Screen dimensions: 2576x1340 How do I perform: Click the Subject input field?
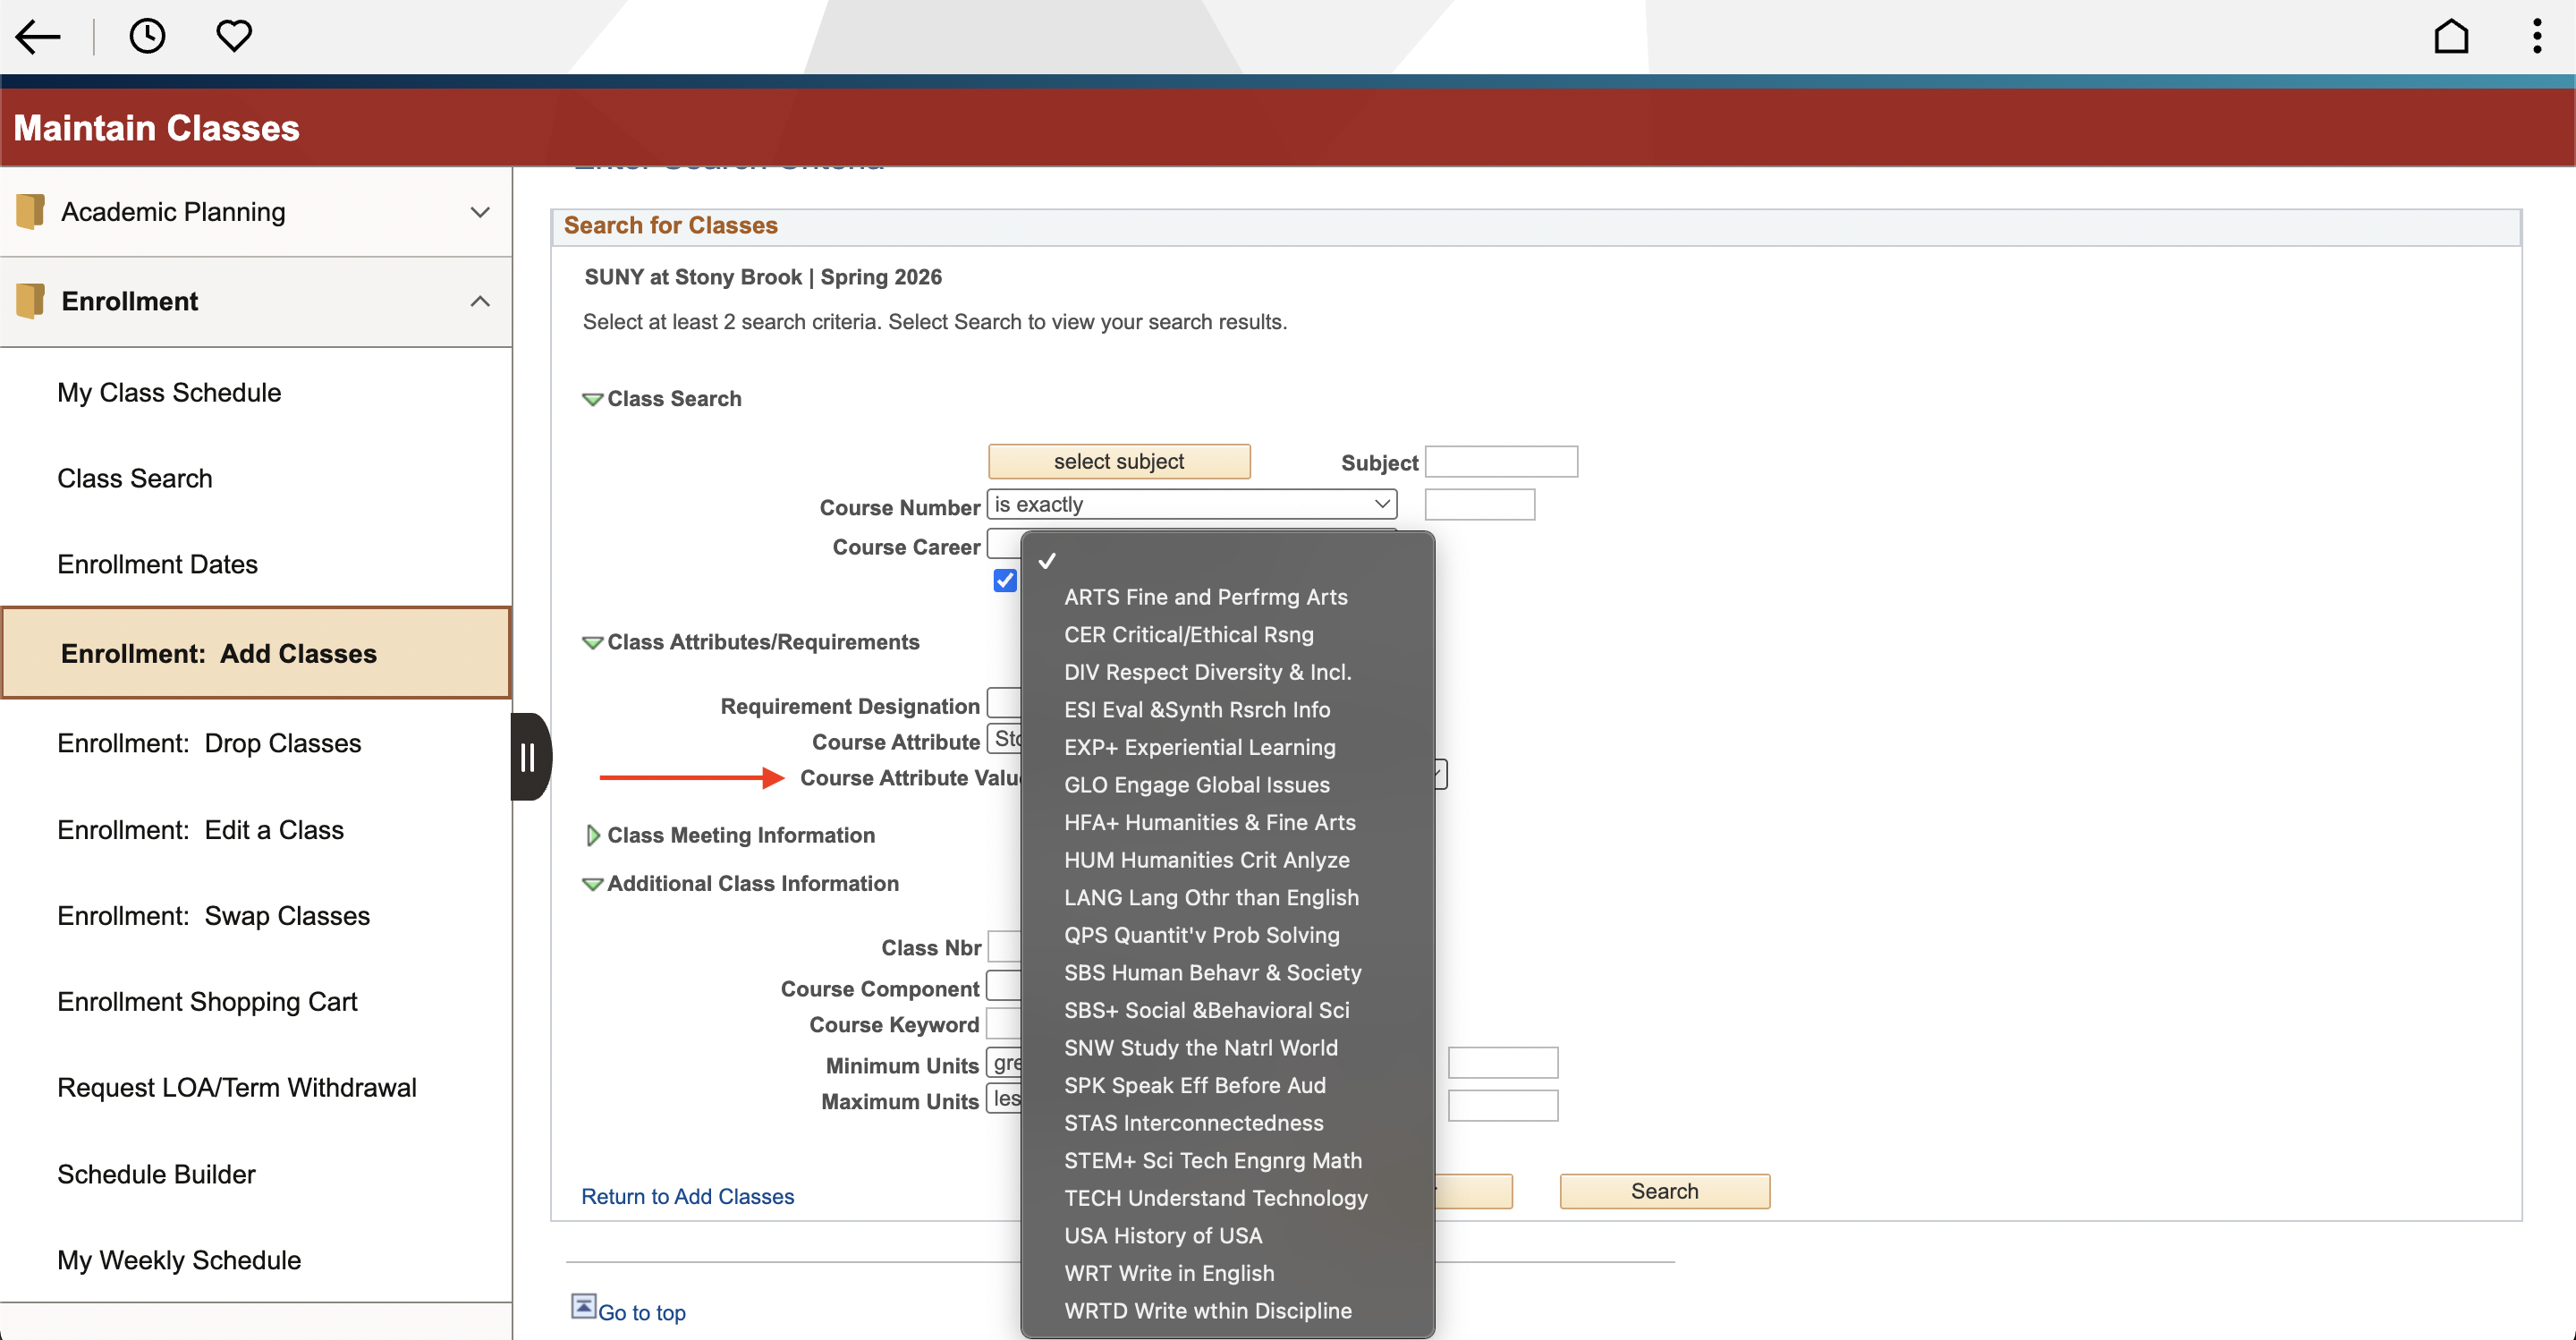(1501, 462)
